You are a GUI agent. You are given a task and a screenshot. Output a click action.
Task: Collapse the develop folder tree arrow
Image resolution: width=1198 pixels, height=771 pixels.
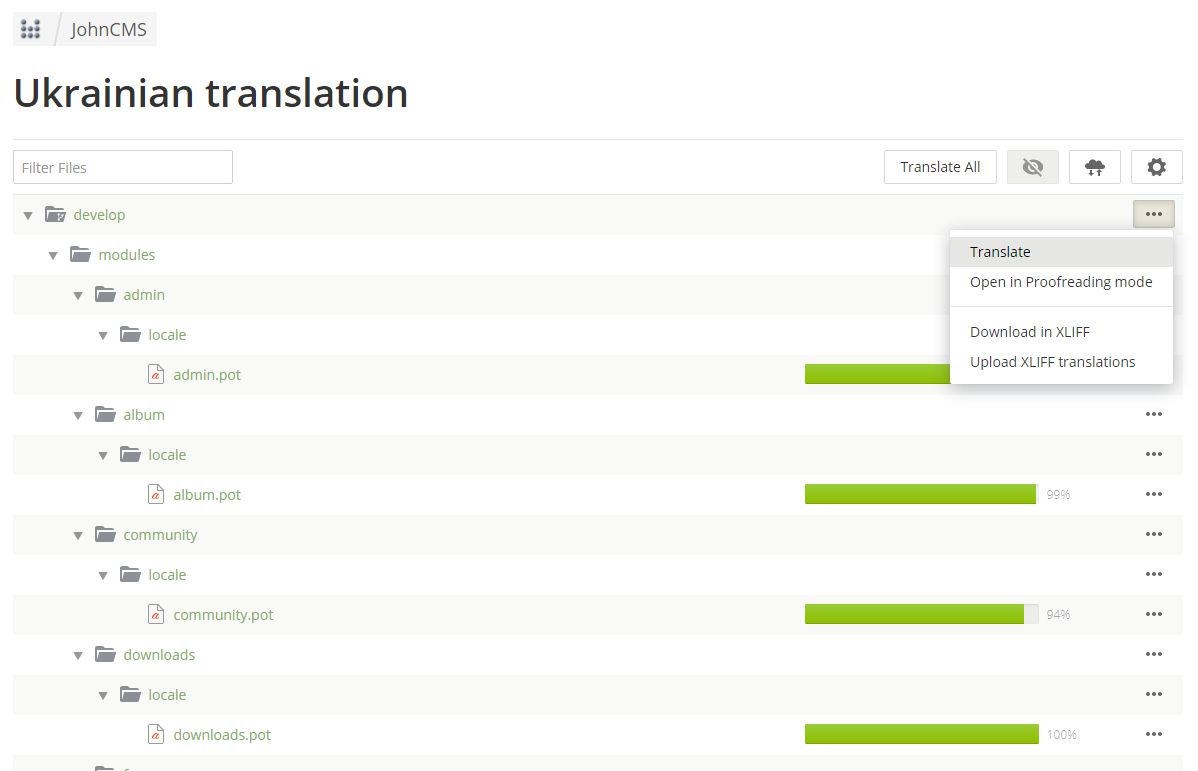(28, 215)
